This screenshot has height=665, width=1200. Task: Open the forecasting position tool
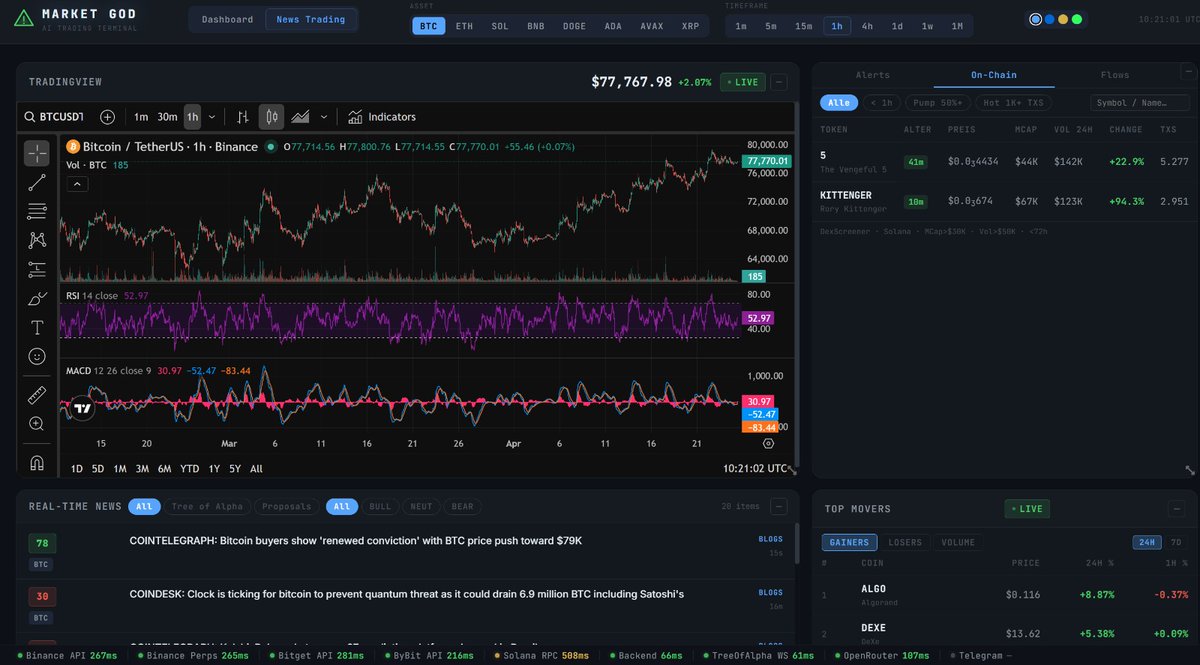pyautogui.click(x=37, y=269)
